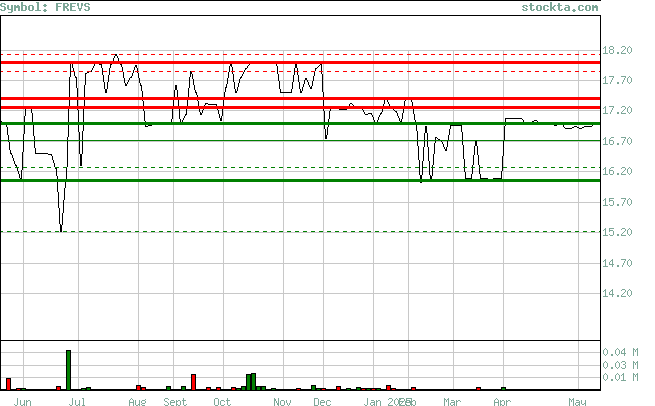Click the 17.20 price axis label
This screenshot has height=406, width=655.
coord(617,110)
